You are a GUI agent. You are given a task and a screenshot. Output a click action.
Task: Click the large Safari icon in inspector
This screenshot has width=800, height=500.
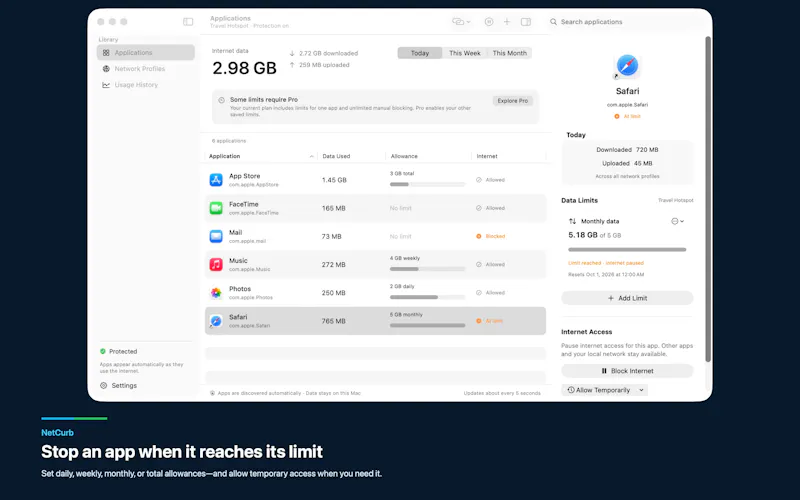point(627,66)
